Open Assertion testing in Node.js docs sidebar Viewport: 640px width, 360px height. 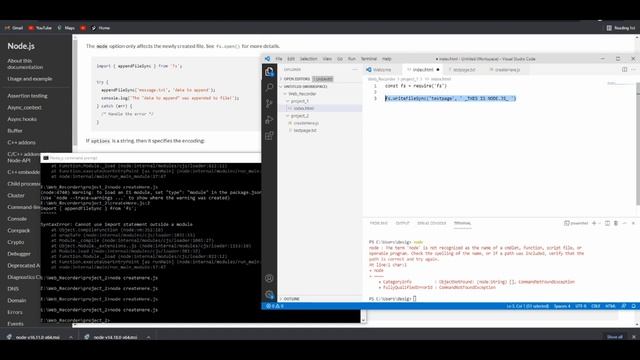tap(27, 96)
